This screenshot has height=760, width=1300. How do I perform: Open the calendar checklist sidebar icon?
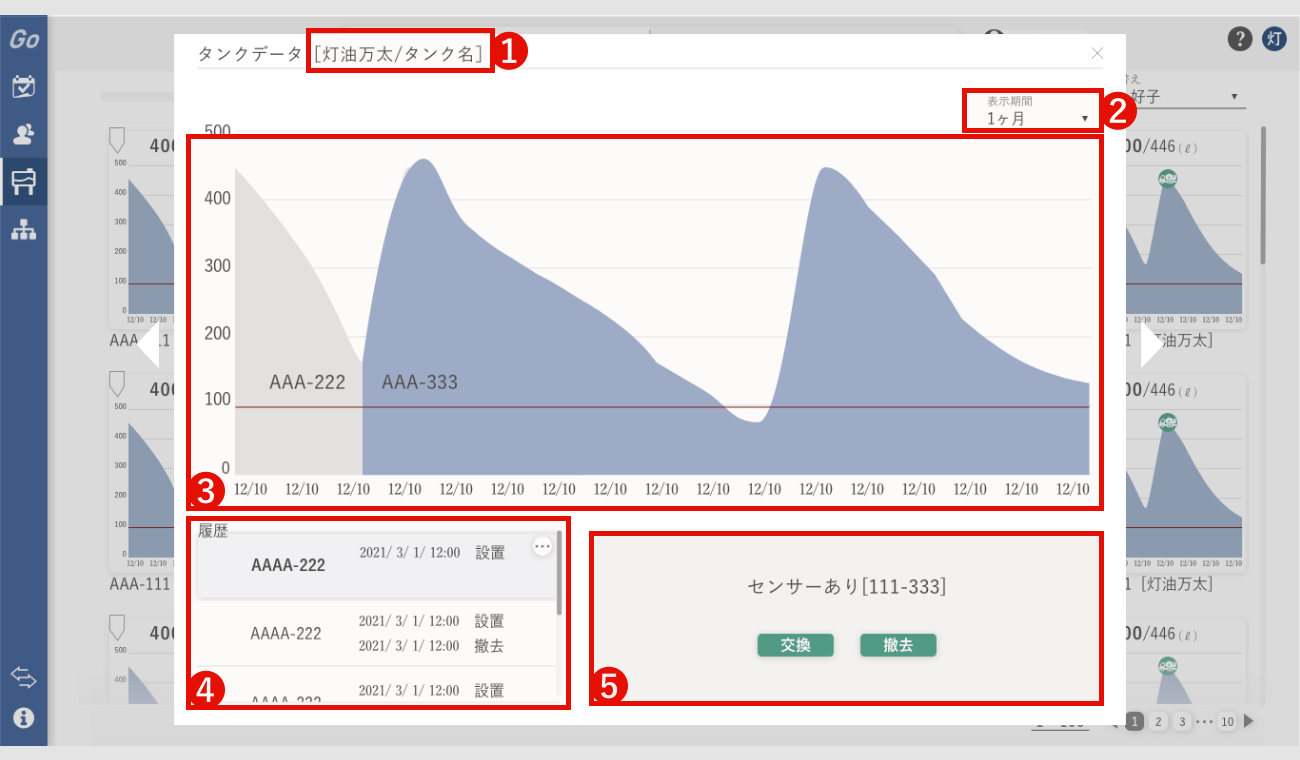coord(23,87)
